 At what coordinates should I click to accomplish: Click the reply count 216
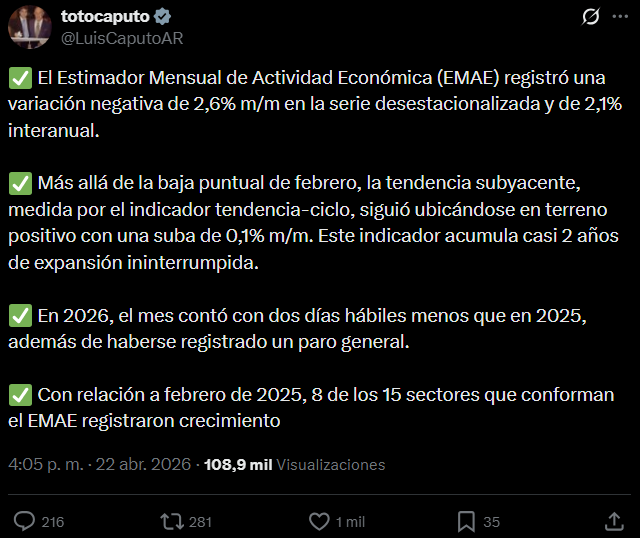tap(53, 522)
